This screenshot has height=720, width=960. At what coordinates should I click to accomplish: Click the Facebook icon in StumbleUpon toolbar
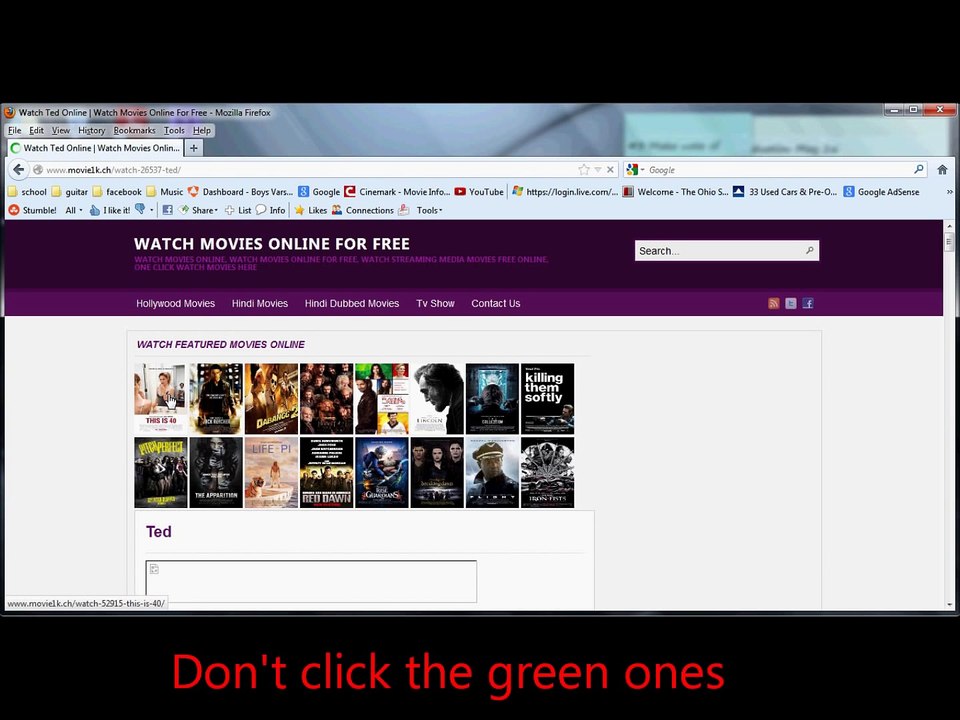(x=167, y=210)
